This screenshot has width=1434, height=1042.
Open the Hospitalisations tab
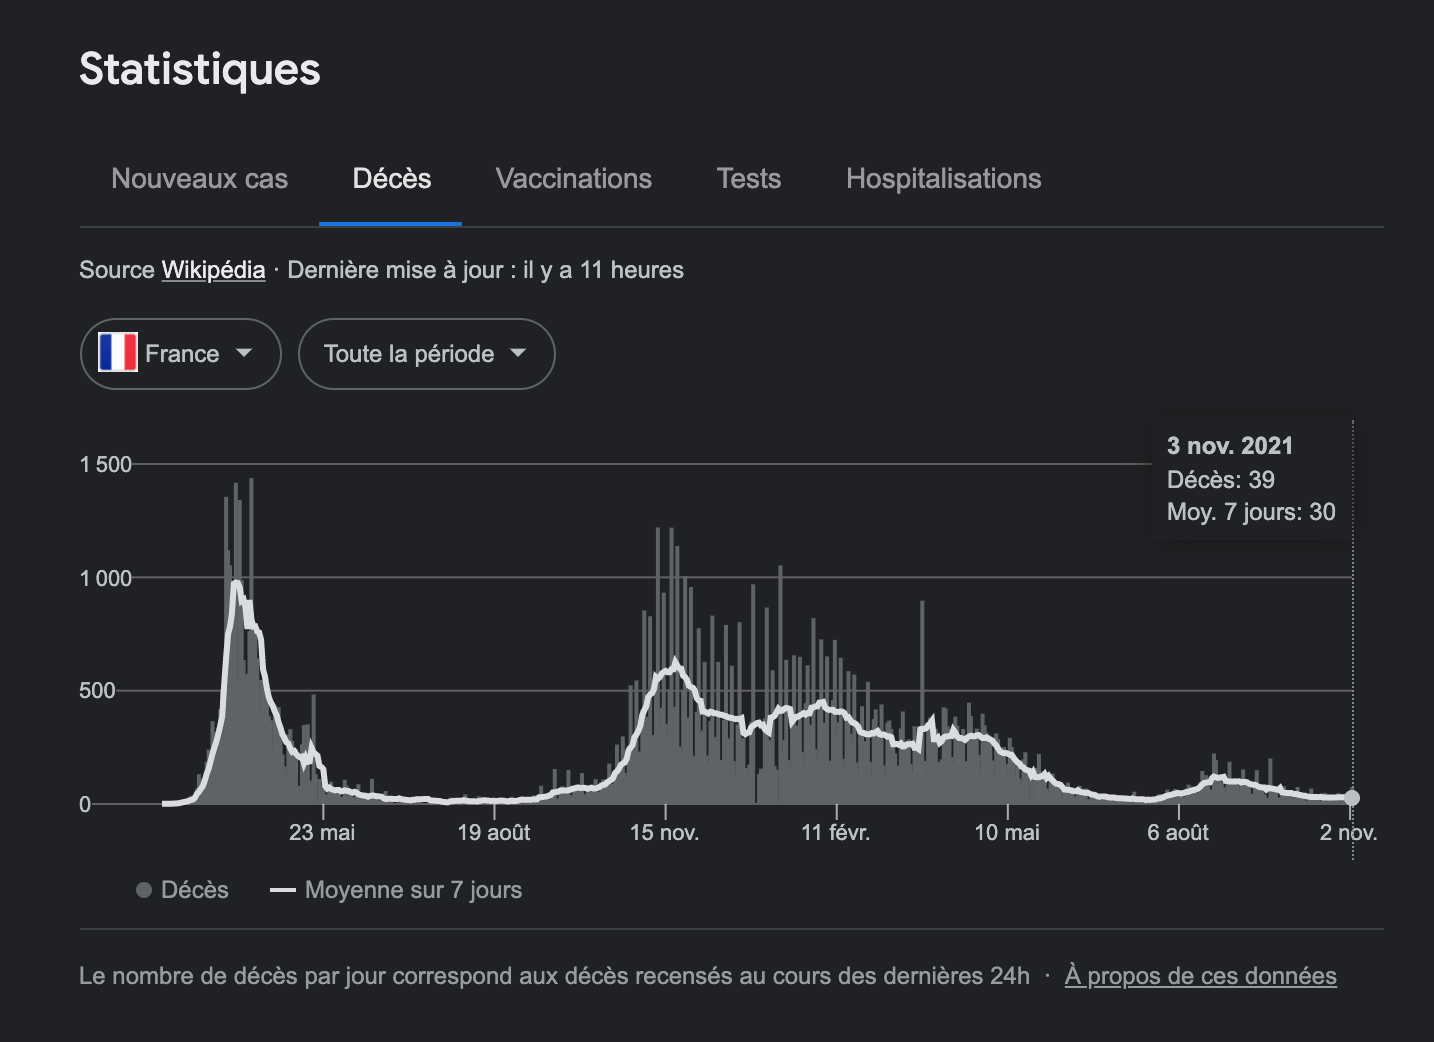[x=943, y=179]
